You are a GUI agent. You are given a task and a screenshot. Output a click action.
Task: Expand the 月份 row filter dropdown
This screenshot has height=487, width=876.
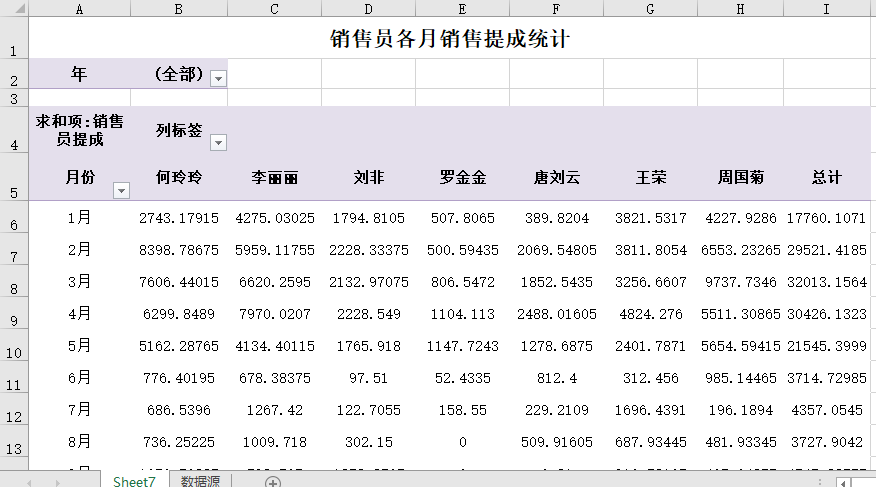pos(121,190)
